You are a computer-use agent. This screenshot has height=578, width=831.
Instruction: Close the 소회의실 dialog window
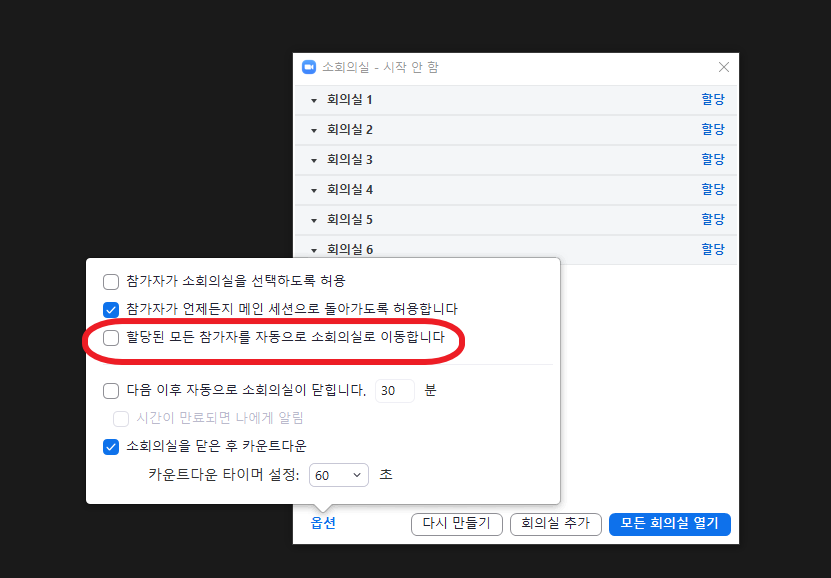click(x=723, y=67)
